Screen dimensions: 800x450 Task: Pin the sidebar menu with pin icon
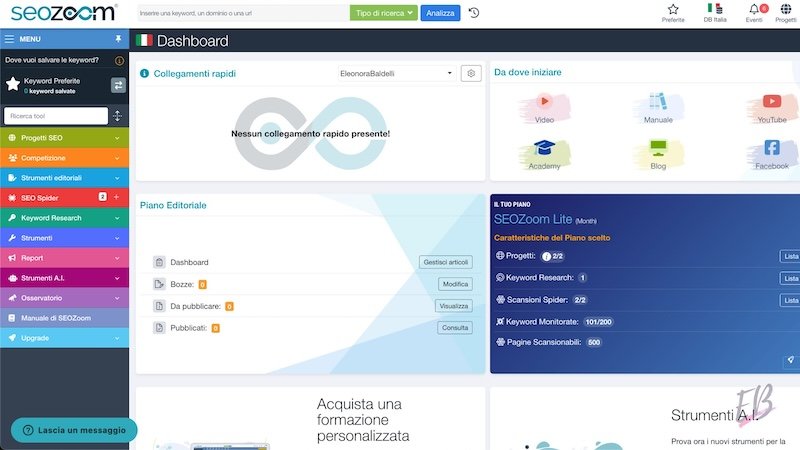(x=118, y=39)
